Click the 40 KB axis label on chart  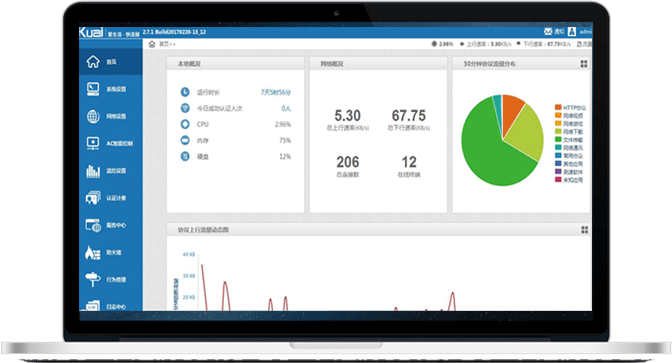coord(189,255)
